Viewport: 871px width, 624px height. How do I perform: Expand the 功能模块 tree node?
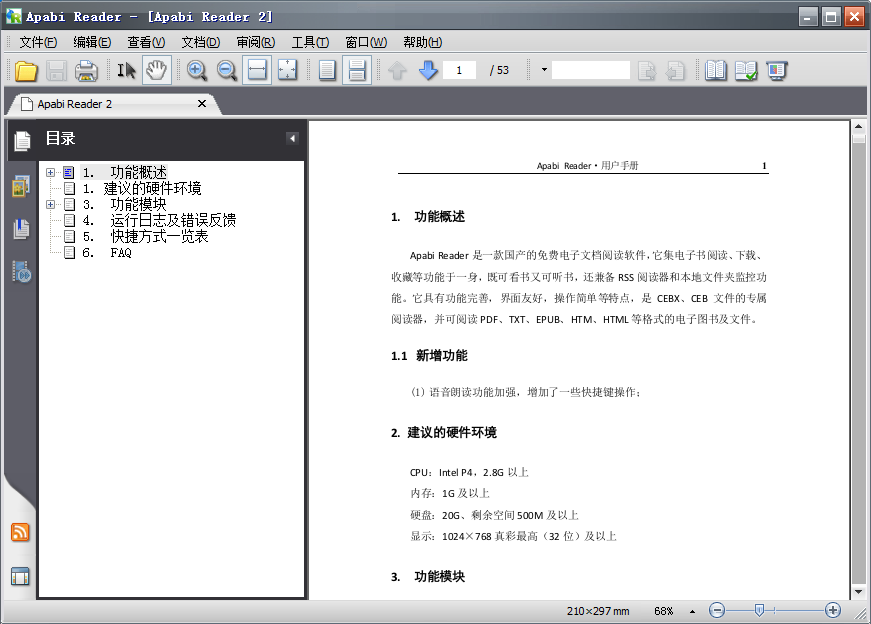point(50,204)
